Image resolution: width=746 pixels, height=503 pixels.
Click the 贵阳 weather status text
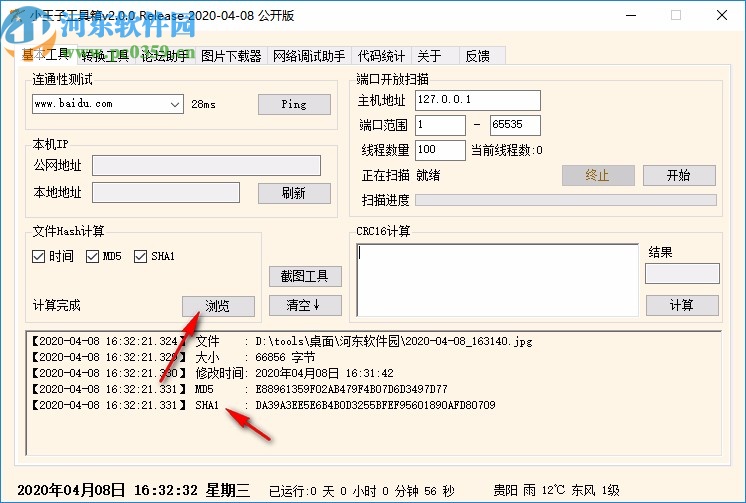556,490
